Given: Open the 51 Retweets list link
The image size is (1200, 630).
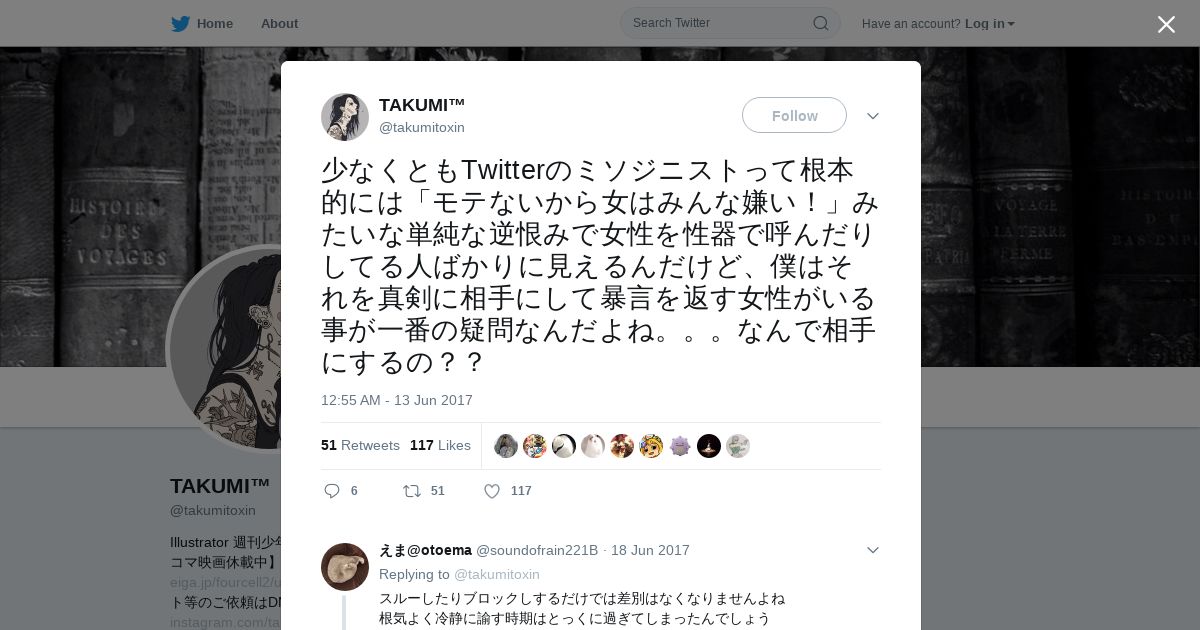Looking at the screenshot, I should click(x=360, y=445).
